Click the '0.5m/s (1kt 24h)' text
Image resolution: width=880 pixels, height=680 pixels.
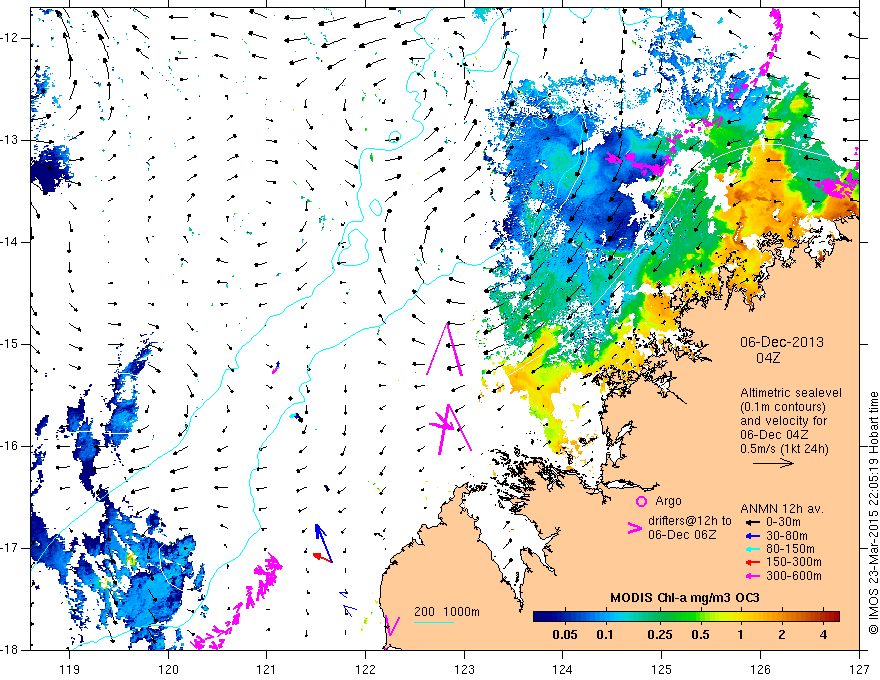(x=784, y=448)
